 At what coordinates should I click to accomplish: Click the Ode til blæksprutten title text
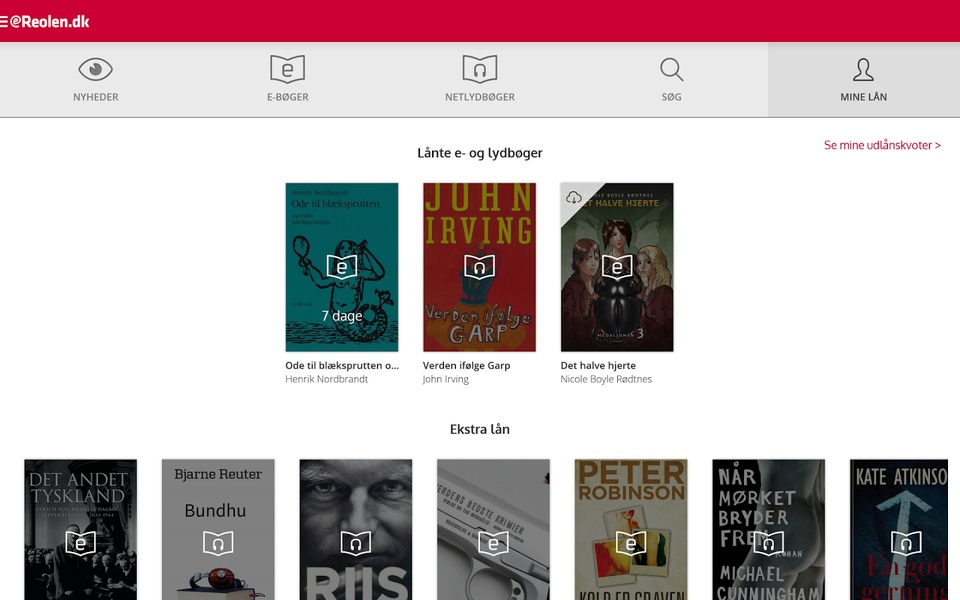(342, 366)
